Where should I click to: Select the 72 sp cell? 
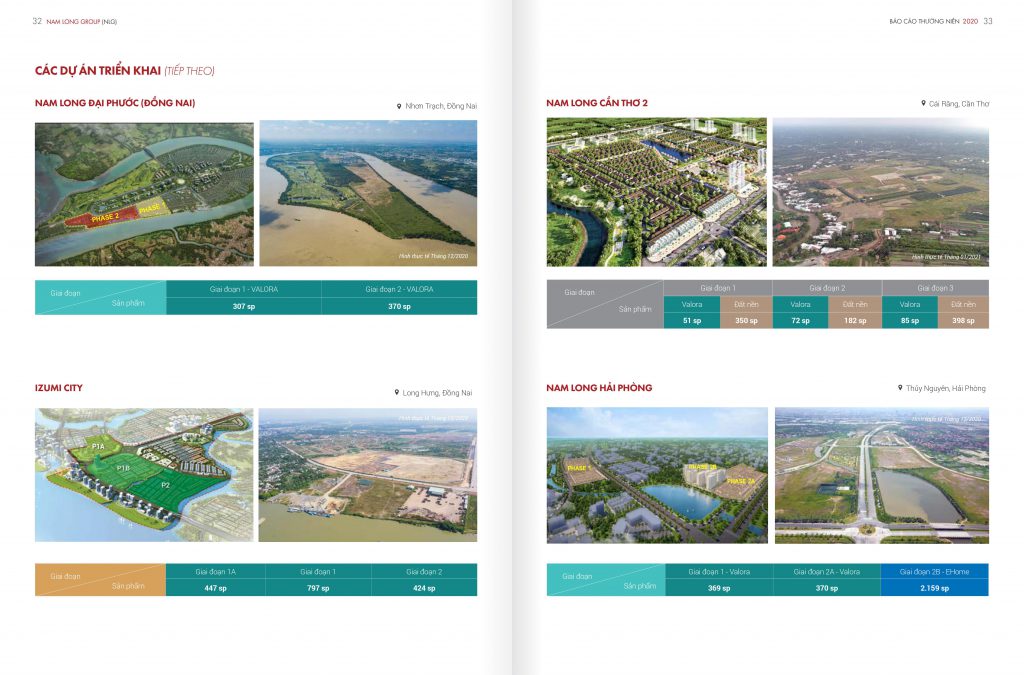[x=800, y=321]
